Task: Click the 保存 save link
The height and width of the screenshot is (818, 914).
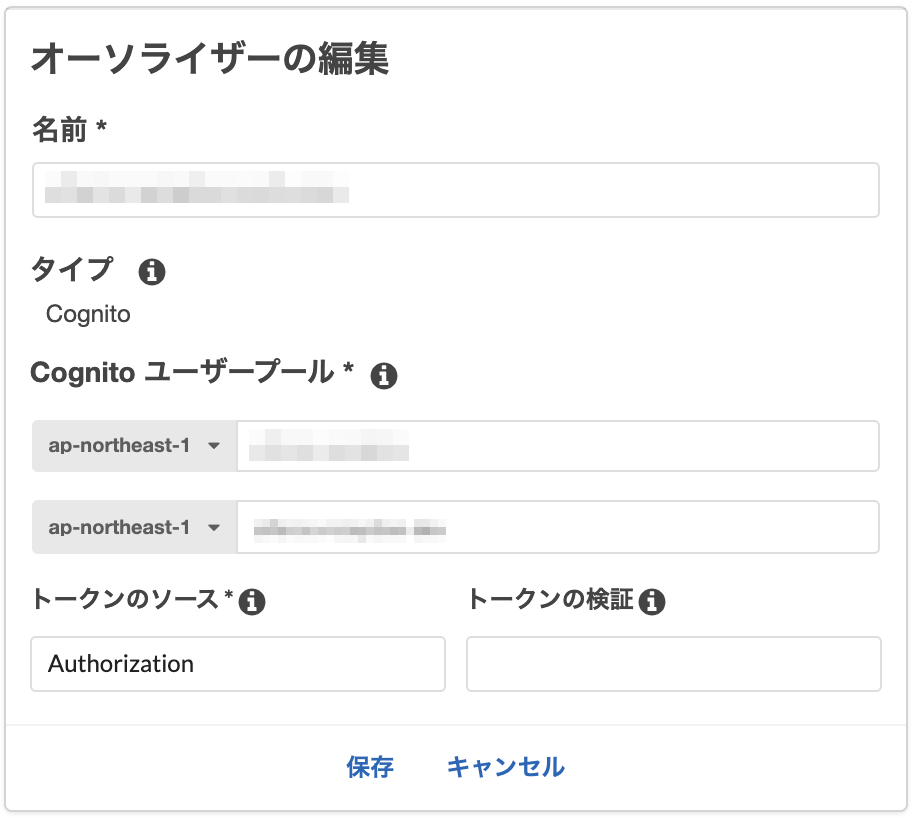Action: [x=371, y=767]
